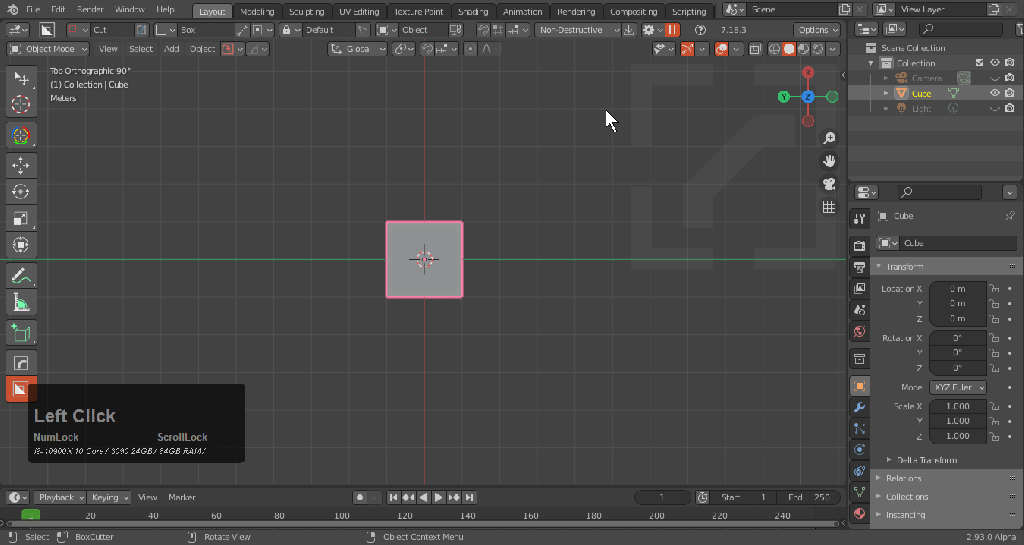Viewport: 1024px width, 545px height.
Task: Hide the Cube in viewport via eye icon
Action: [x=995, y=93]
